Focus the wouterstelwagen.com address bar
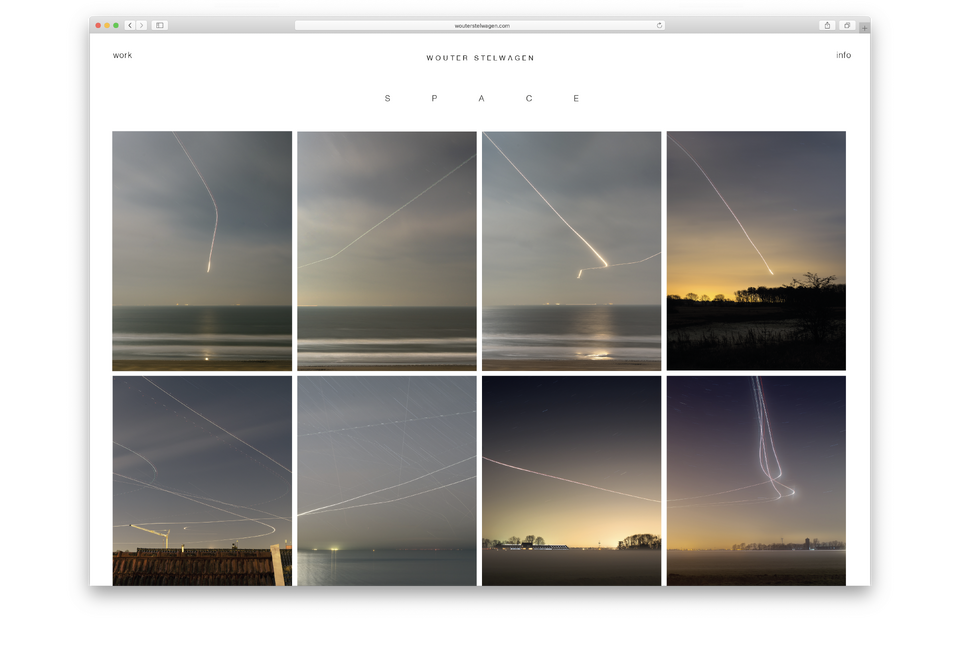The width and height of the screenshot is (960, 648). [x=480, y=25]
